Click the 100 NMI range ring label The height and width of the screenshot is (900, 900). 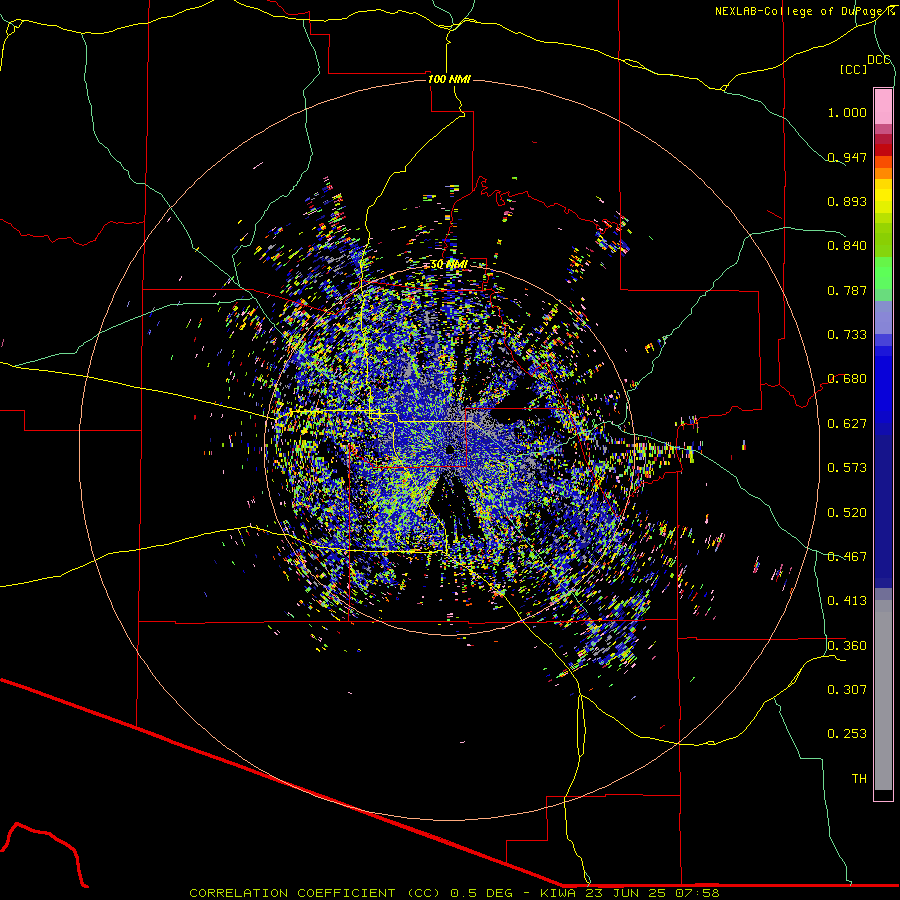point(449,79)
